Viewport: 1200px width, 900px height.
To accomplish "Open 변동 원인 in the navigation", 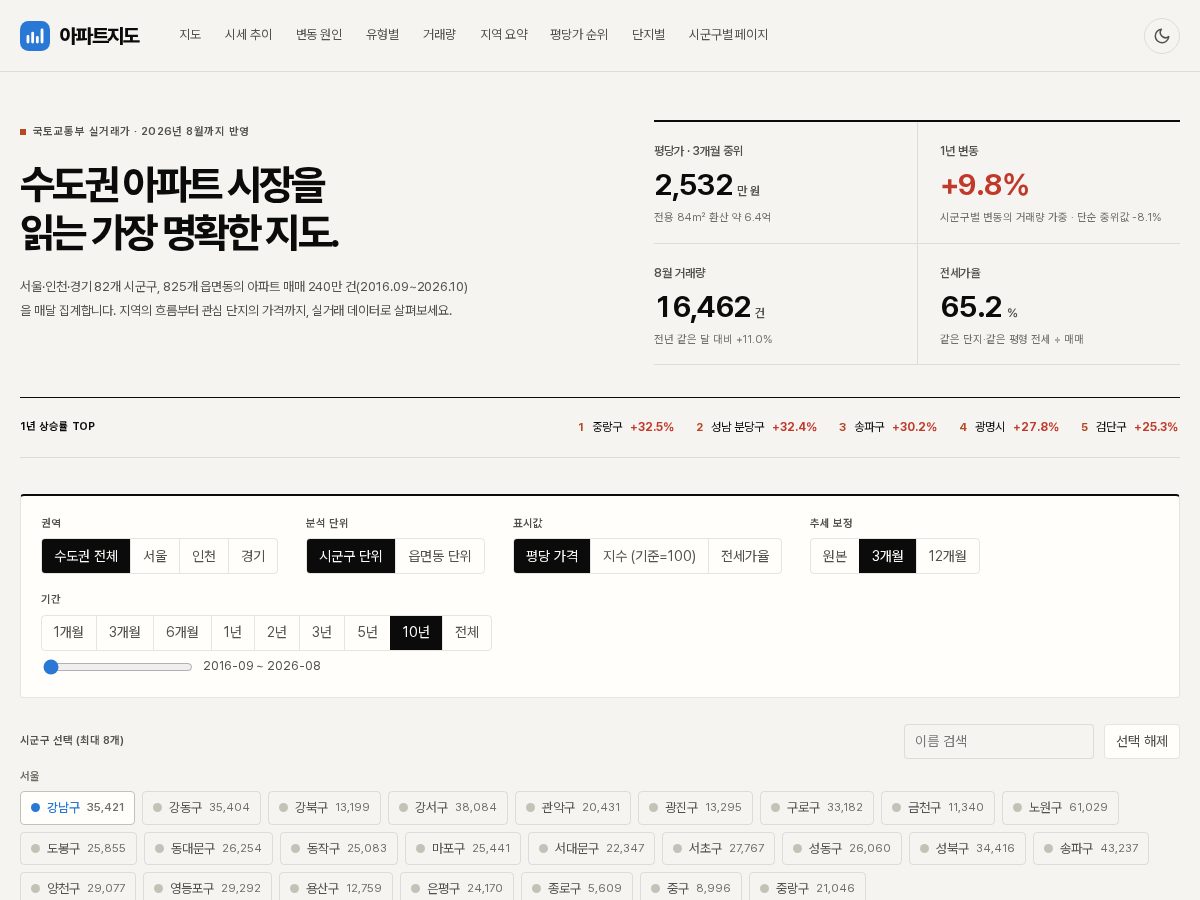I will (319, 35).
